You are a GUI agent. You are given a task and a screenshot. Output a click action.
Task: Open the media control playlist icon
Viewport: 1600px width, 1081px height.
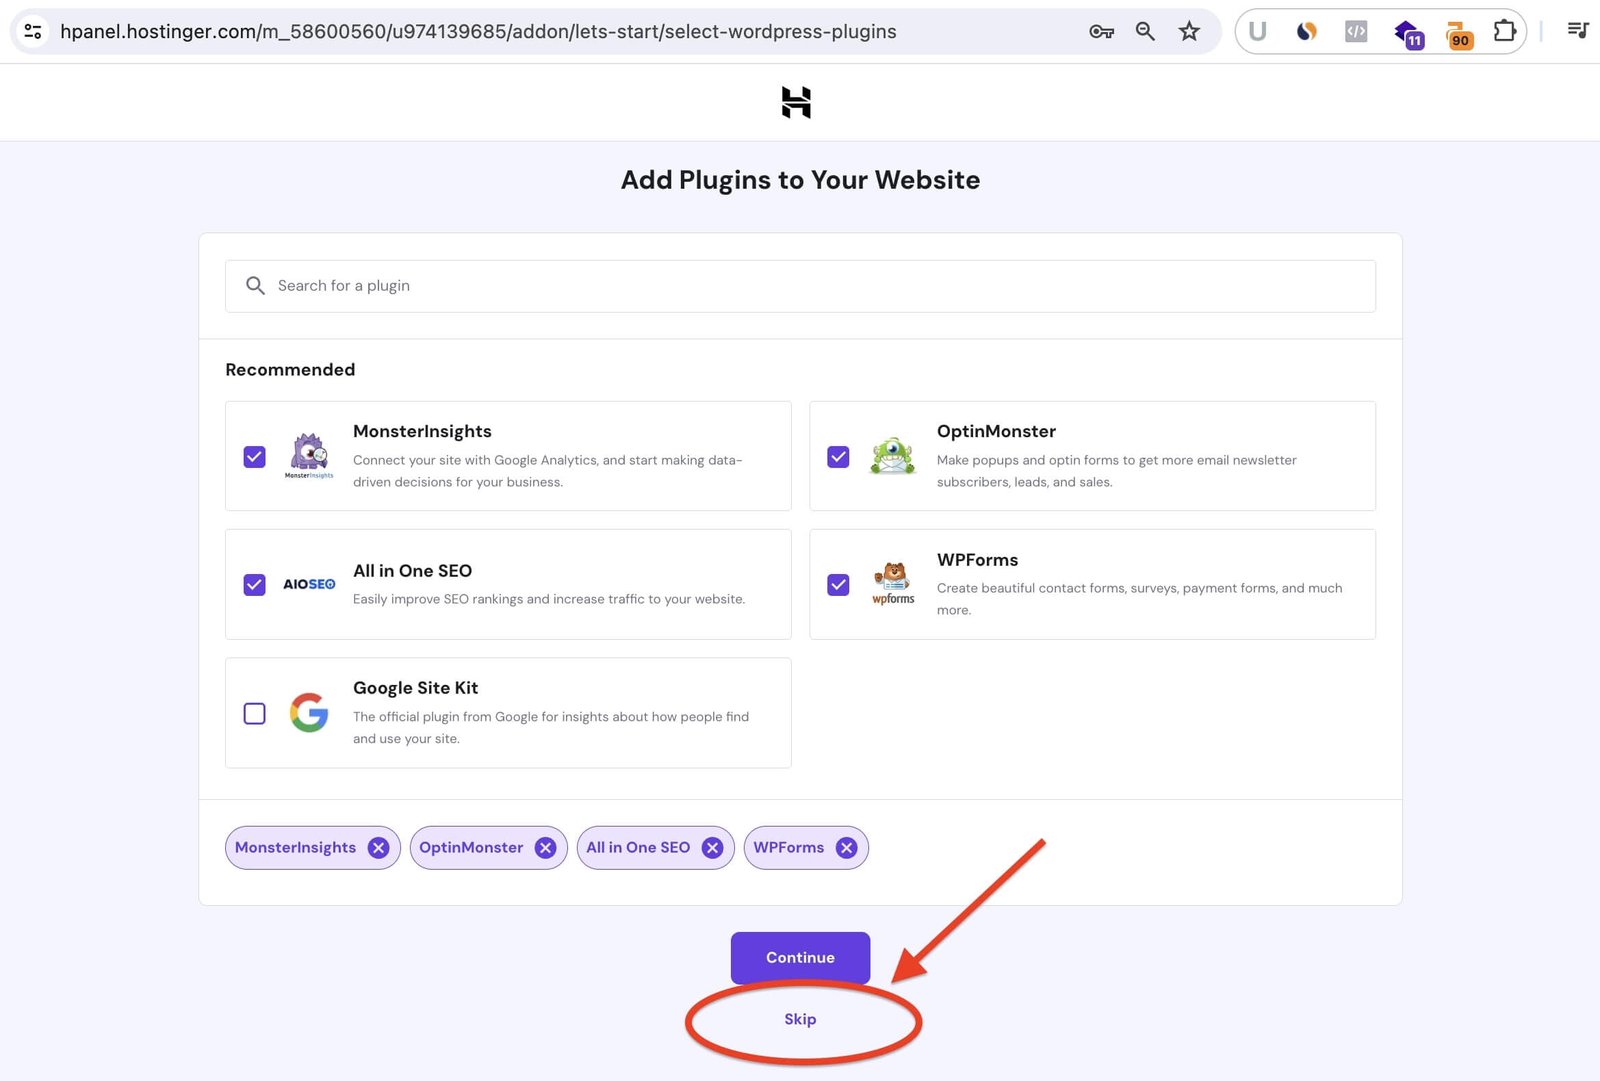pos(1578,31)
